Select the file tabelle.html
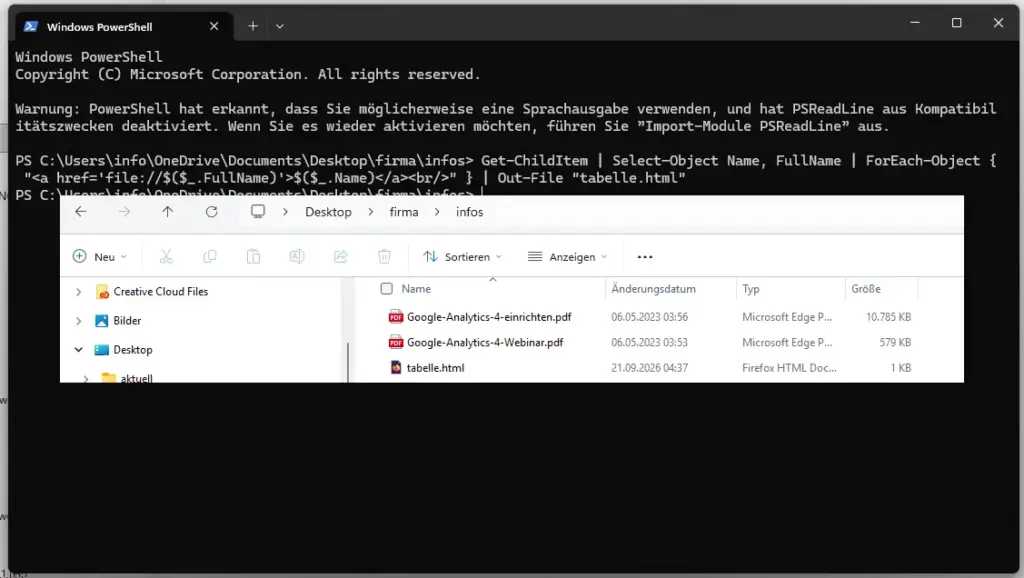This screenshot has width=1024, height=578. [436, 368]
